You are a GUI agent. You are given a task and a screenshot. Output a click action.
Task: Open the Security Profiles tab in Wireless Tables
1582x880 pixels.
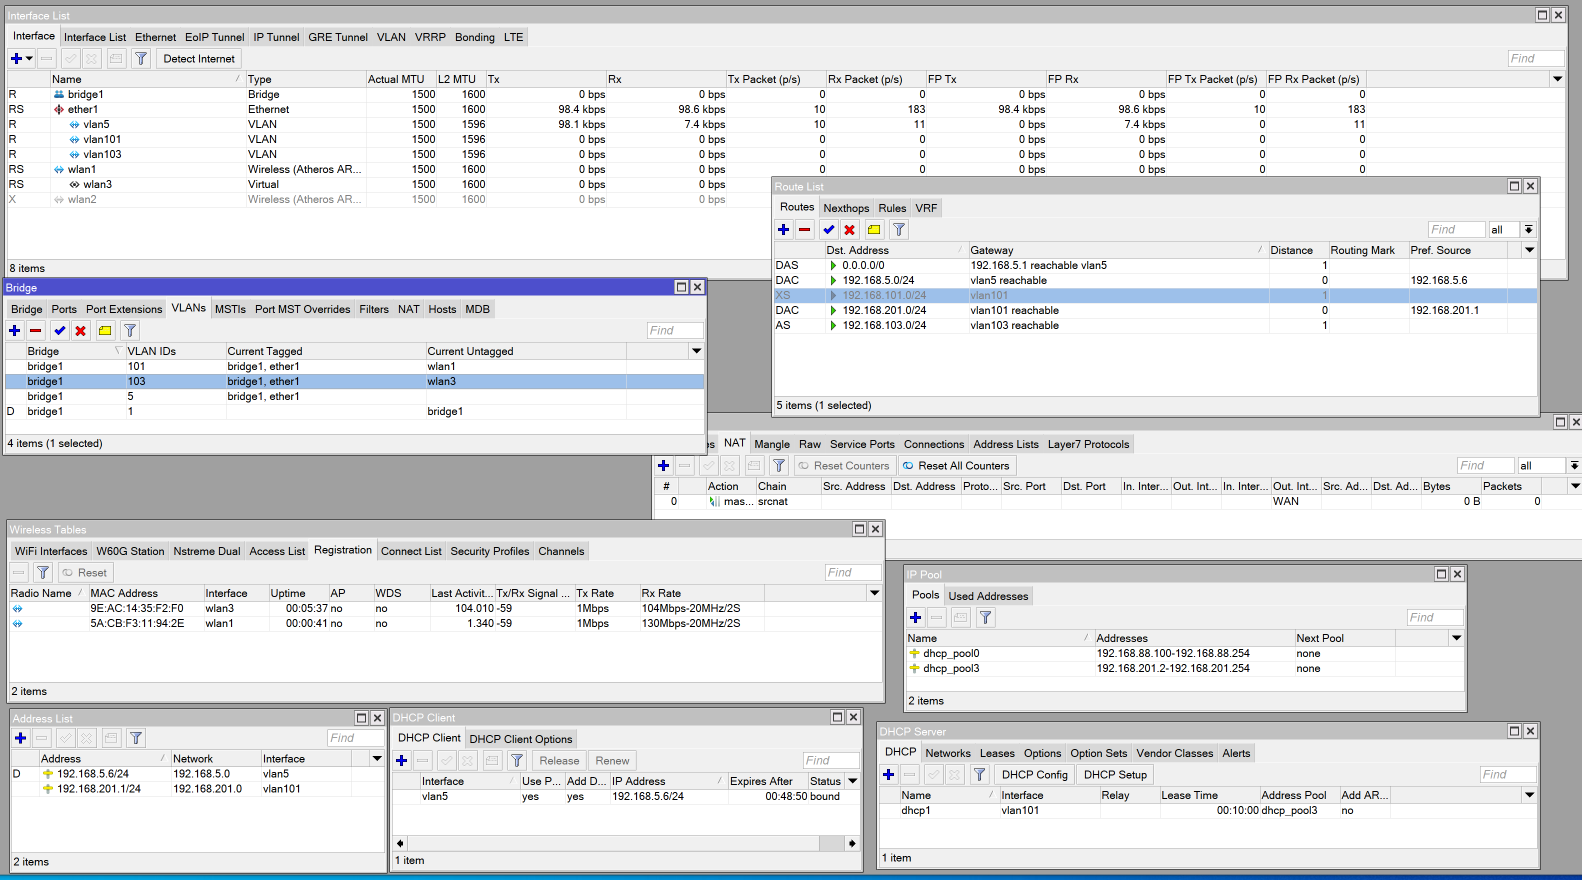490,551
